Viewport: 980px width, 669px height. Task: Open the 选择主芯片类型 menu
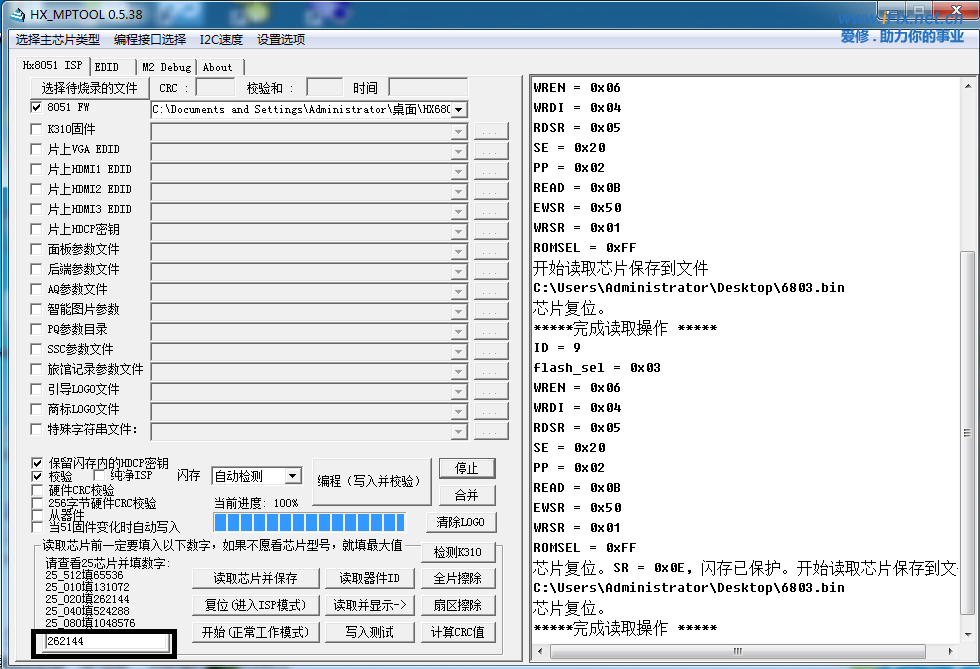[57, 40]
